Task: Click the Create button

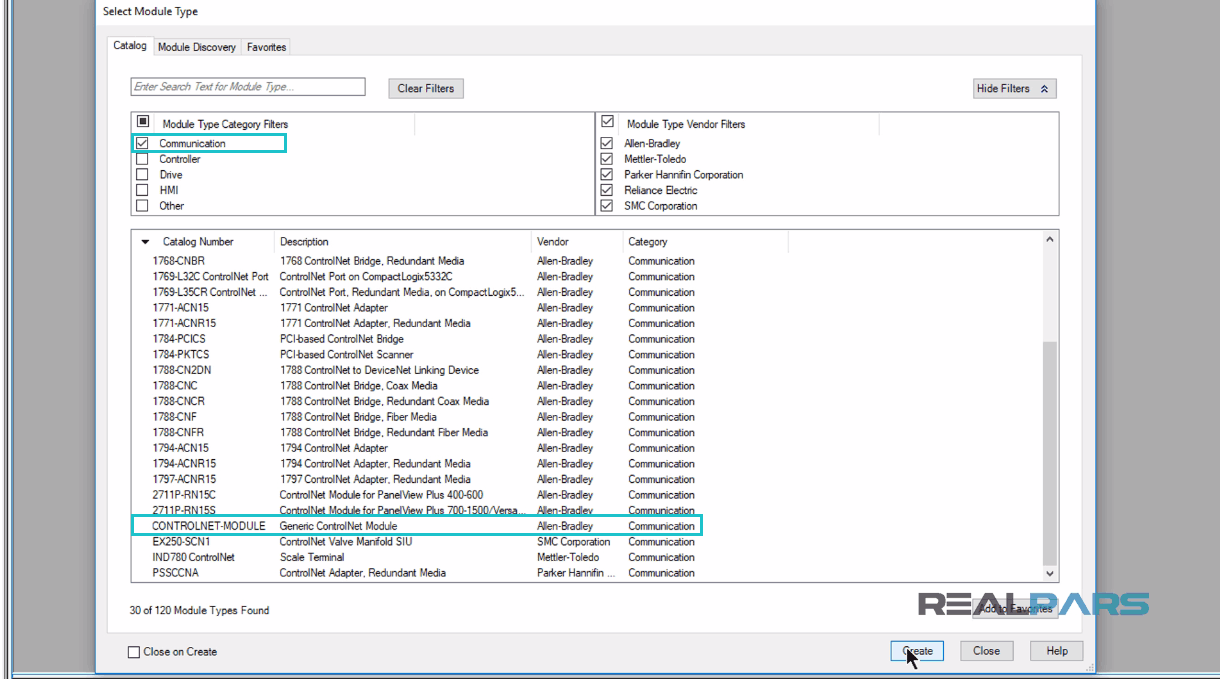Action: 917,651
